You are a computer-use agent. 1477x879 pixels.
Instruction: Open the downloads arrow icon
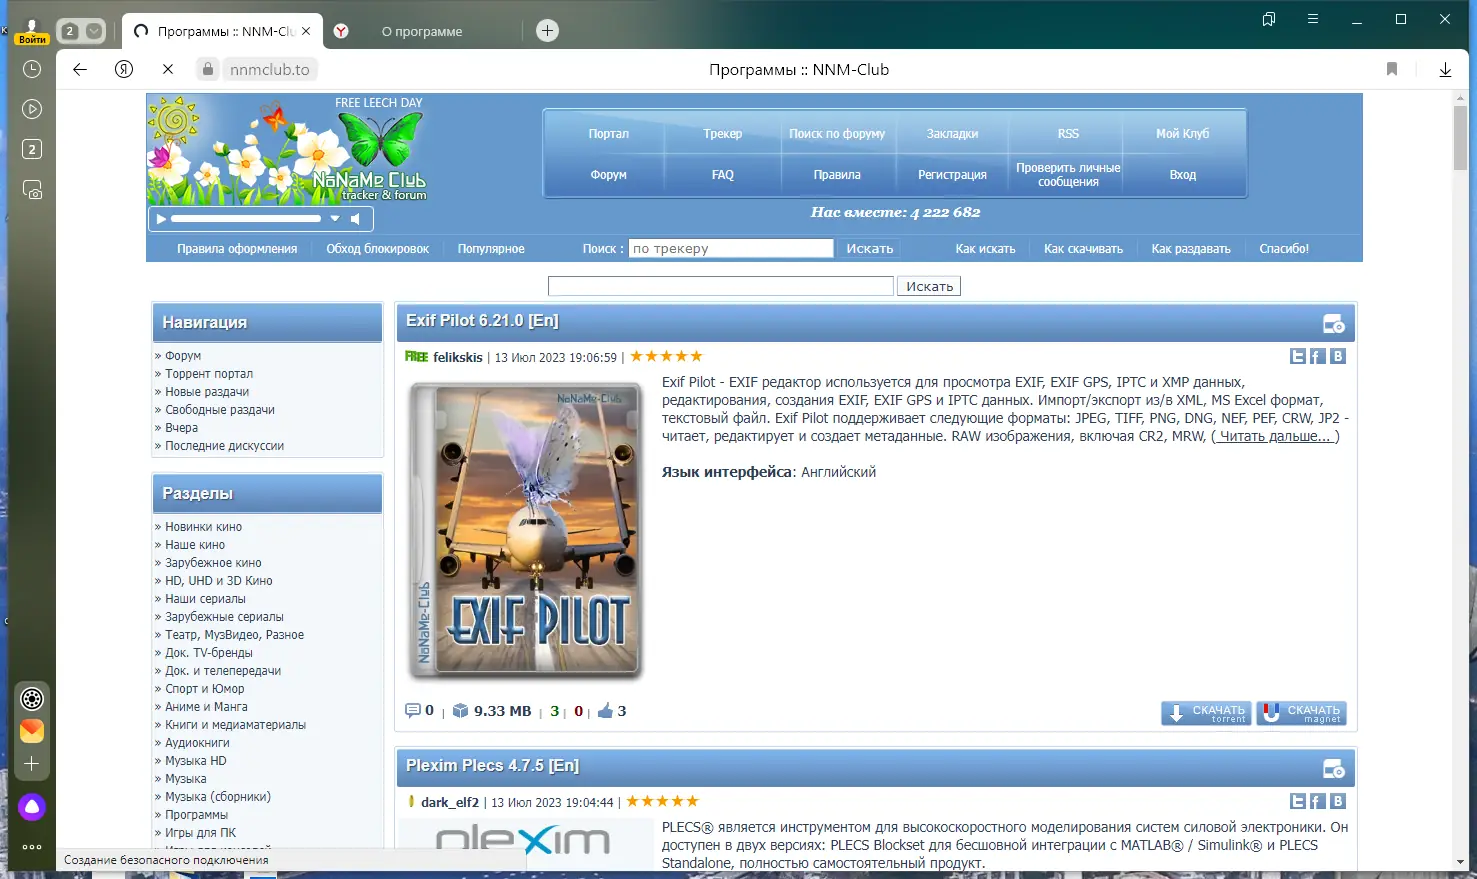pyautogui.click(x=1445, y=69)
